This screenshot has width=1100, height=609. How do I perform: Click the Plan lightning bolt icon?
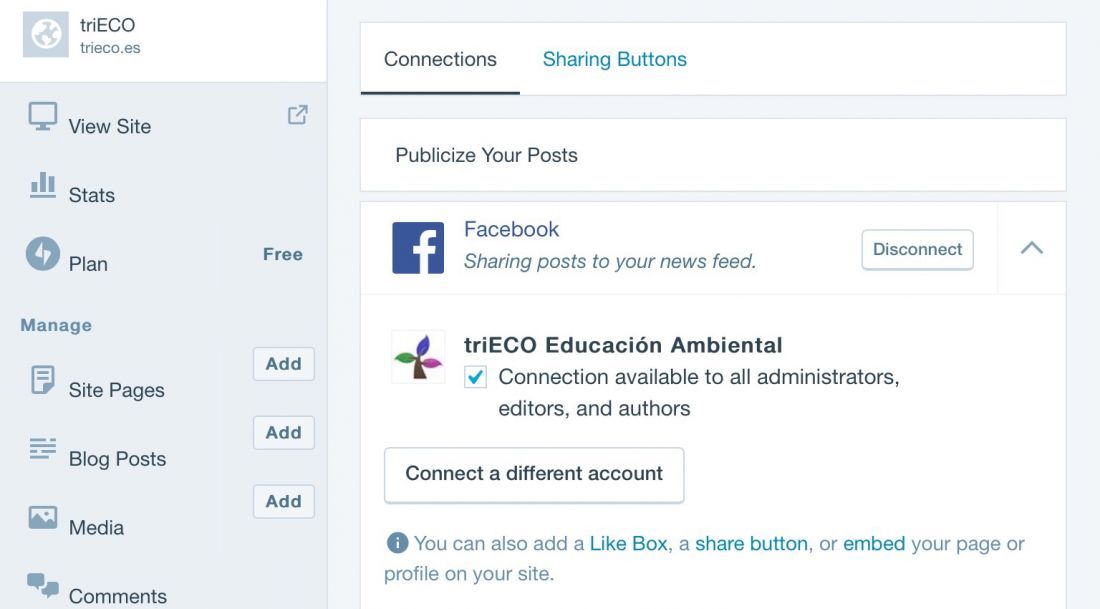tap(43, 253)
